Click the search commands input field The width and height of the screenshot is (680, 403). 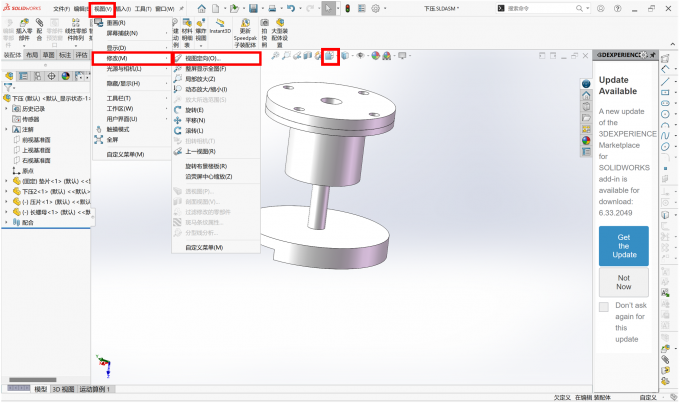point(541,8)
